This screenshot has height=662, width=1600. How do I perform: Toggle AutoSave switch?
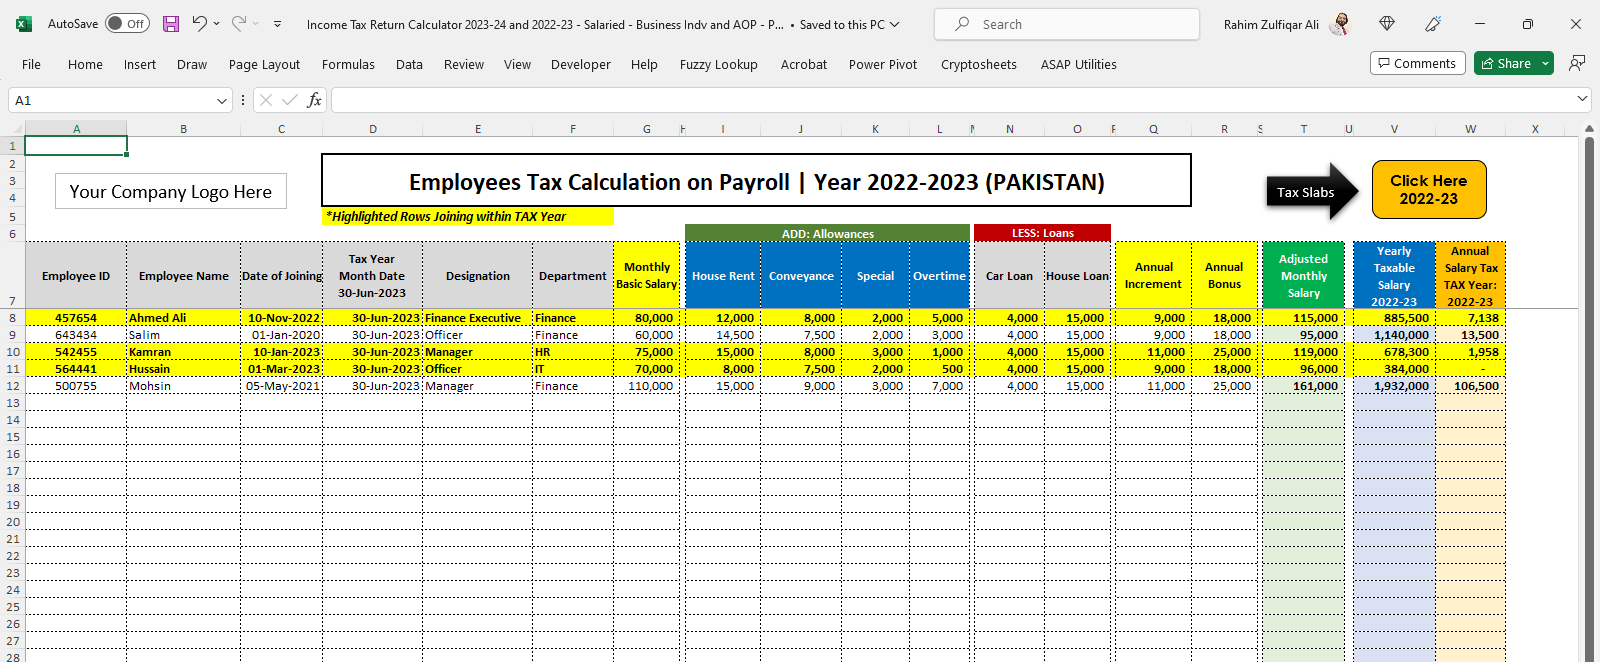[x=127, y=24]
